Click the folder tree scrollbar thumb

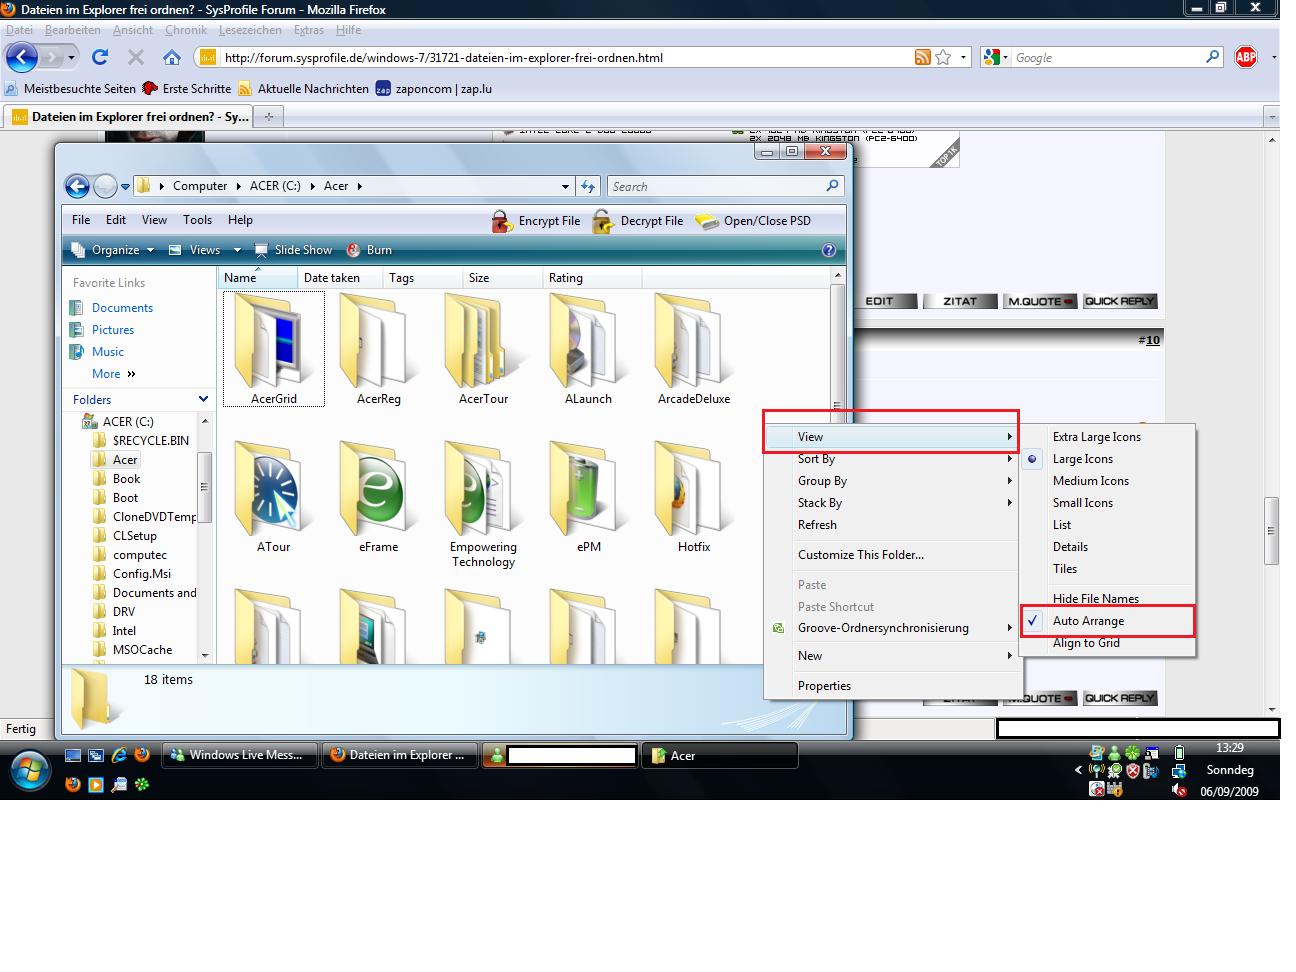click(204, 487)
